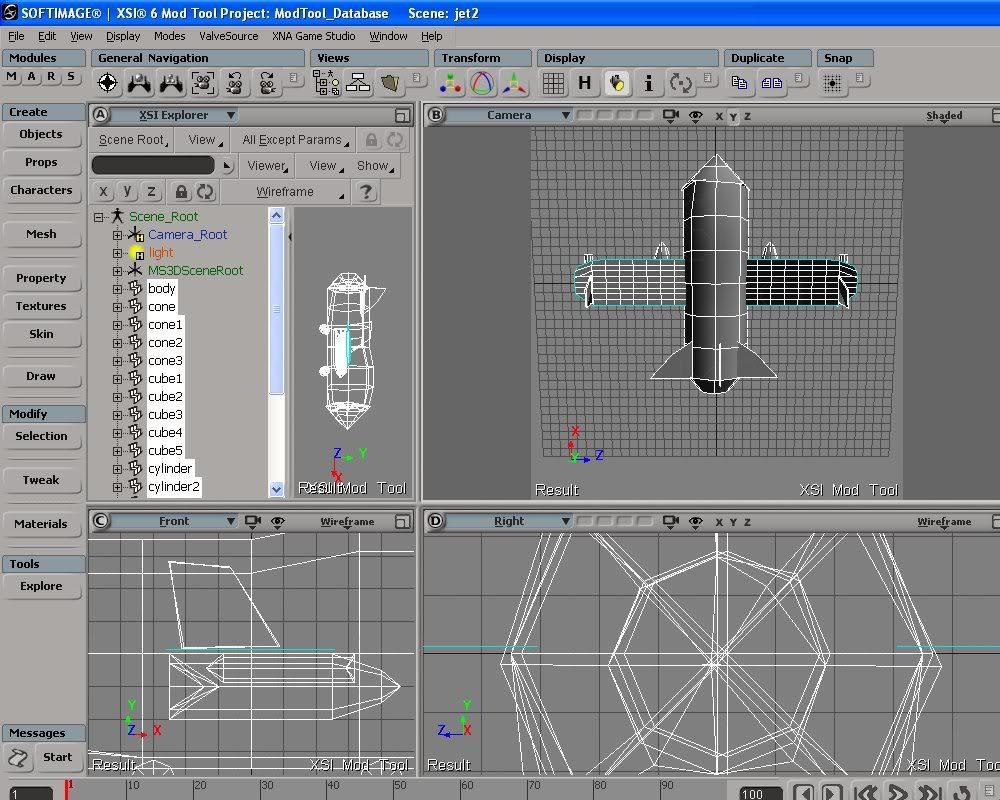Open the XNA Game Studio menu
This screenshot has height=800, width=1000.
click(313, 36)
